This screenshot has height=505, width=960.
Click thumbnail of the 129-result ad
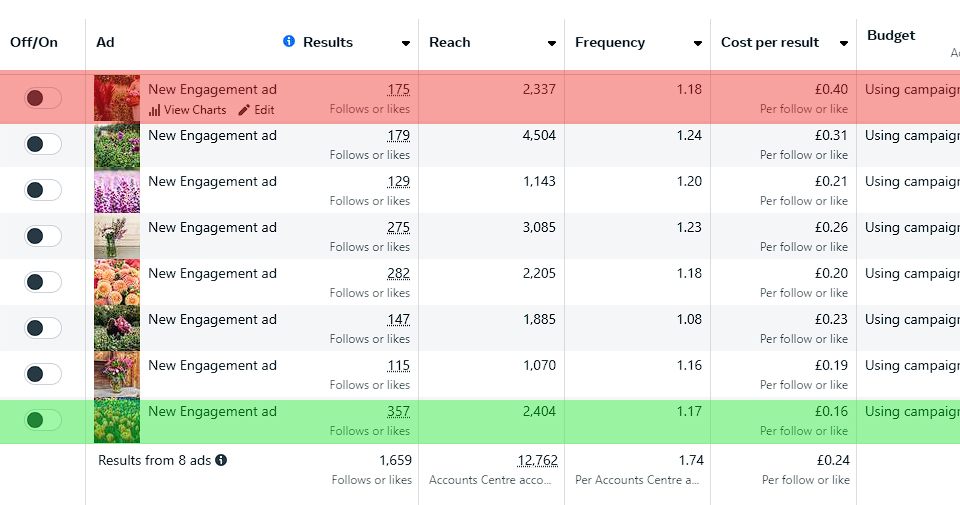click(x=117, y=190)
